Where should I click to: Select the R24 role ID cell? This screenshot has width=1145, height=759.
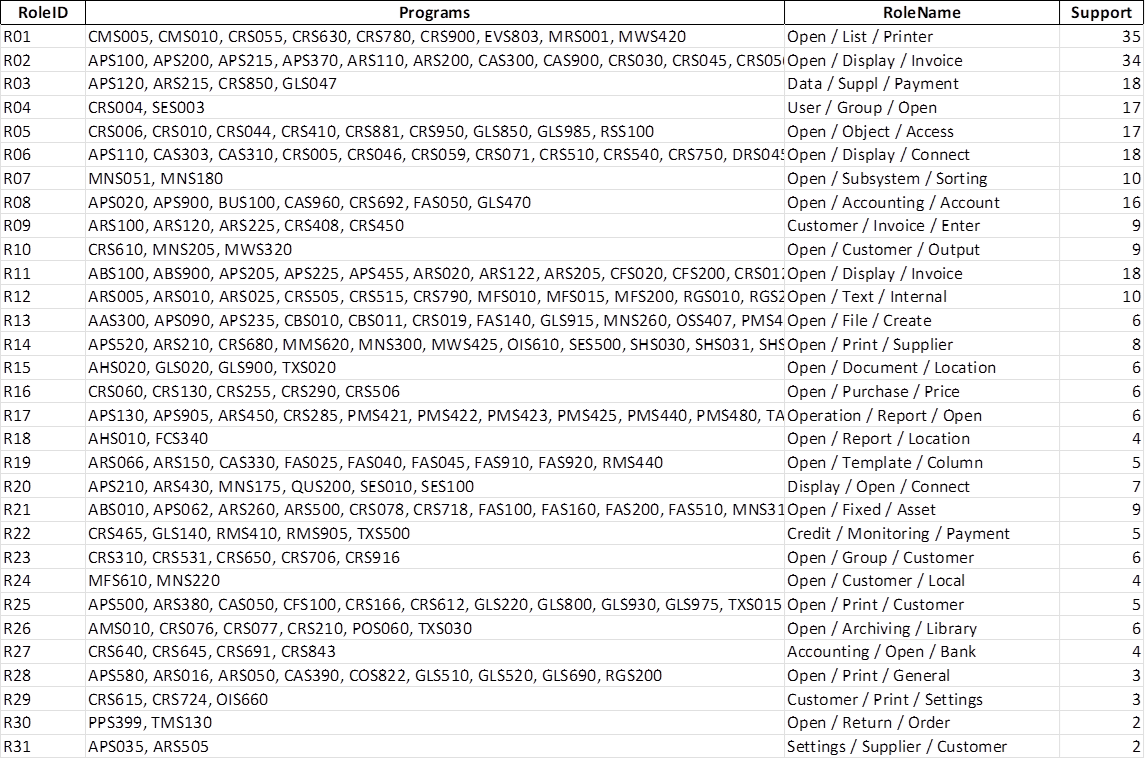[18, 581]
